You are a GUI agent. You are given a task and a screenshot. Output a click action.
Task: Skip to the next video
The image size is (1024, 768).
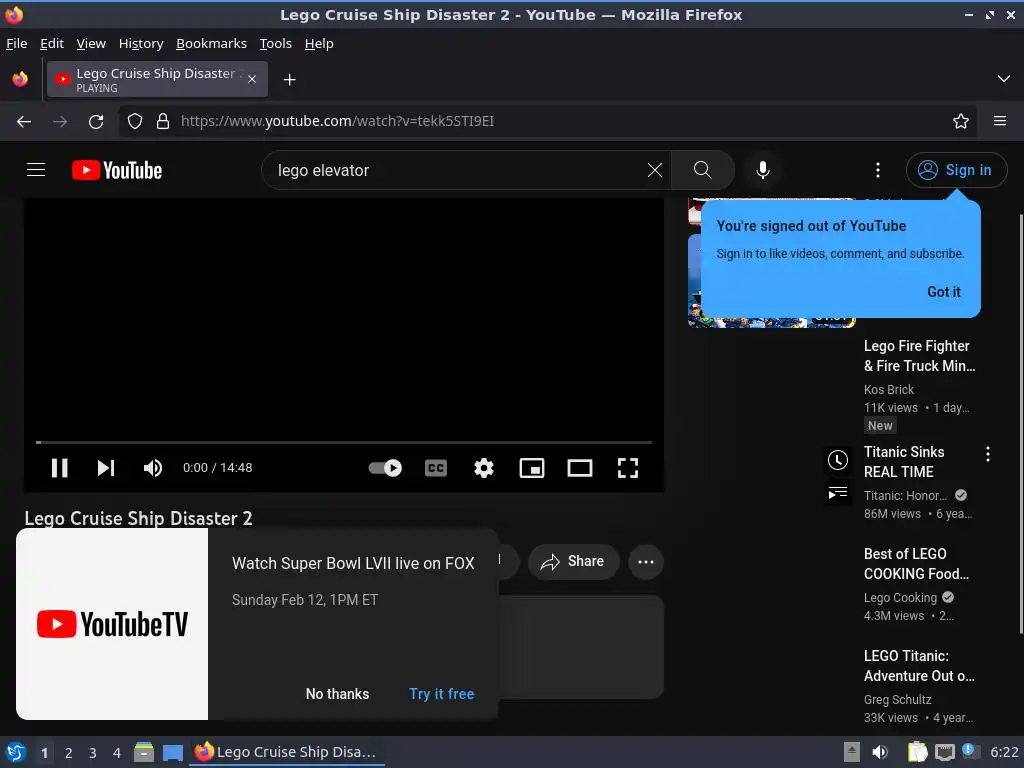tap(106, 468)
